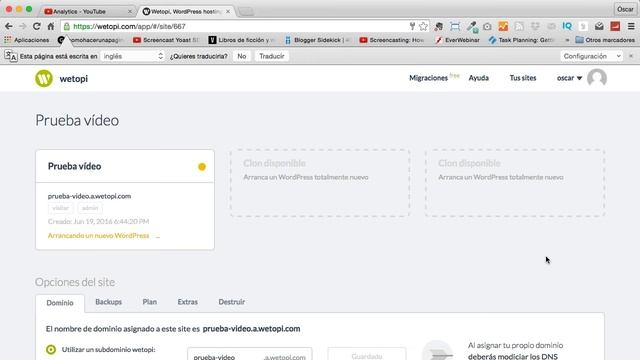Go to Tus sites
640x360 pixels.
(x=523, y=78)
